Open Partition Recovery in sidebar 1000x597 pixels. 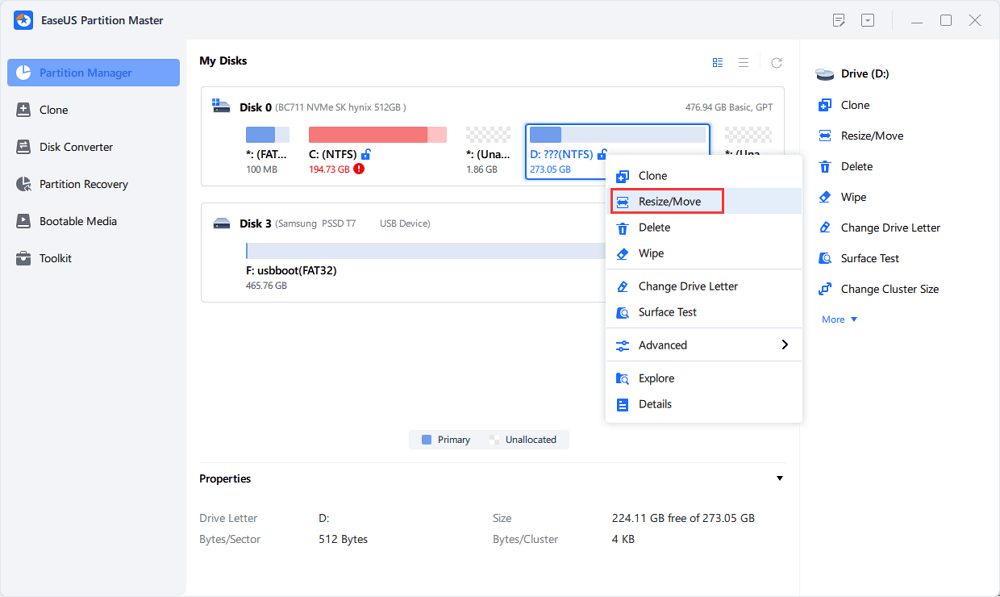pos(84,184)
